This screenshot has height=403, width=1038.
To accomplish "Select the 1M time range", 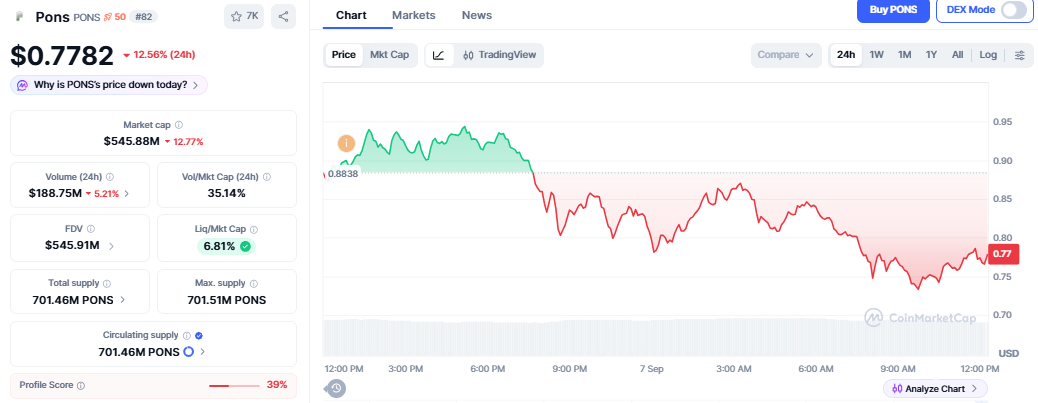I will tap(904, 55).
